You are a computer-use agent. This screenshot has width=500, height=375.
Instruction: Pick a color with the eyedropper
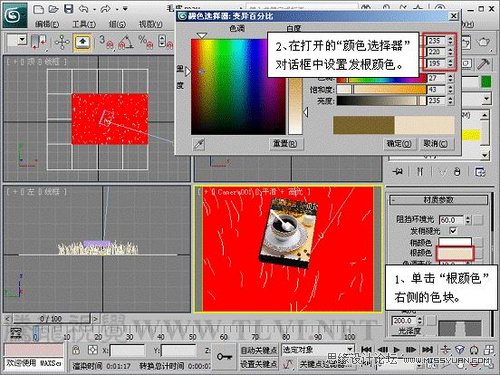pos(199,144)
